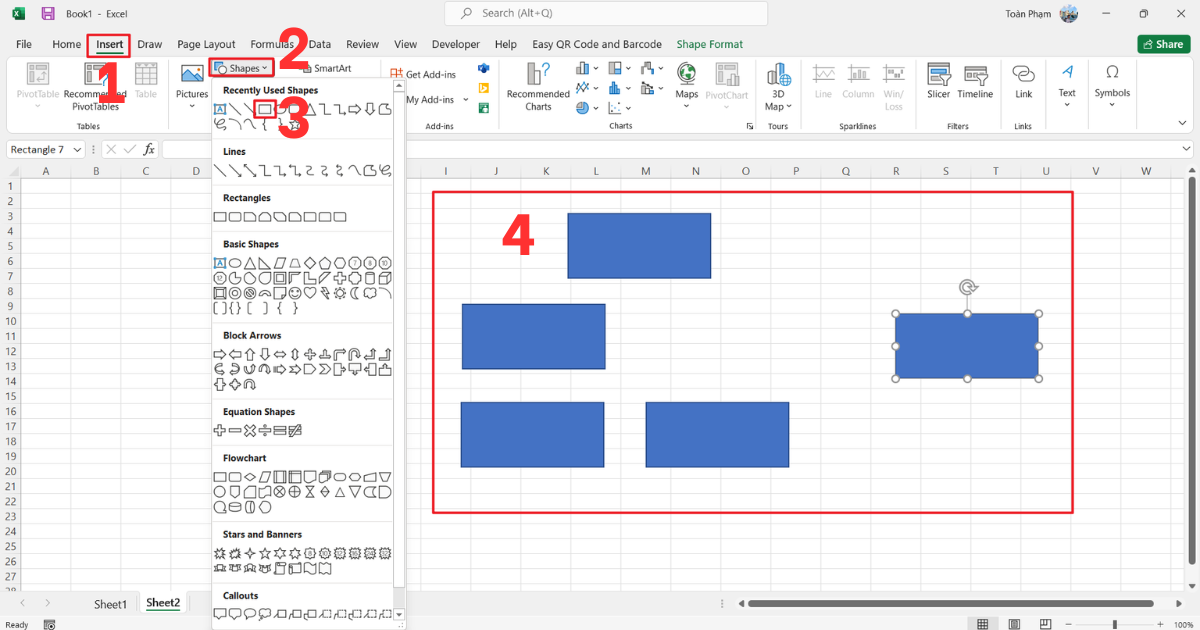Insert the right arrow from Block Arrows
Viewport: 1200px width, 630px height.
point(220,354)
